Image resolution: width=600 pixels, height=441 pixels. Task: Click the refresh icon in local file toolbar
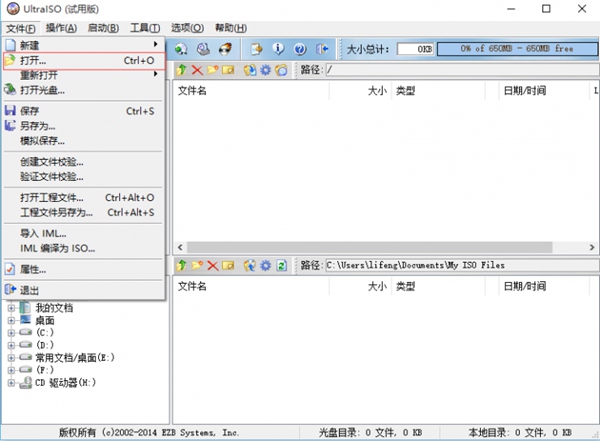(x=282, y=265)
